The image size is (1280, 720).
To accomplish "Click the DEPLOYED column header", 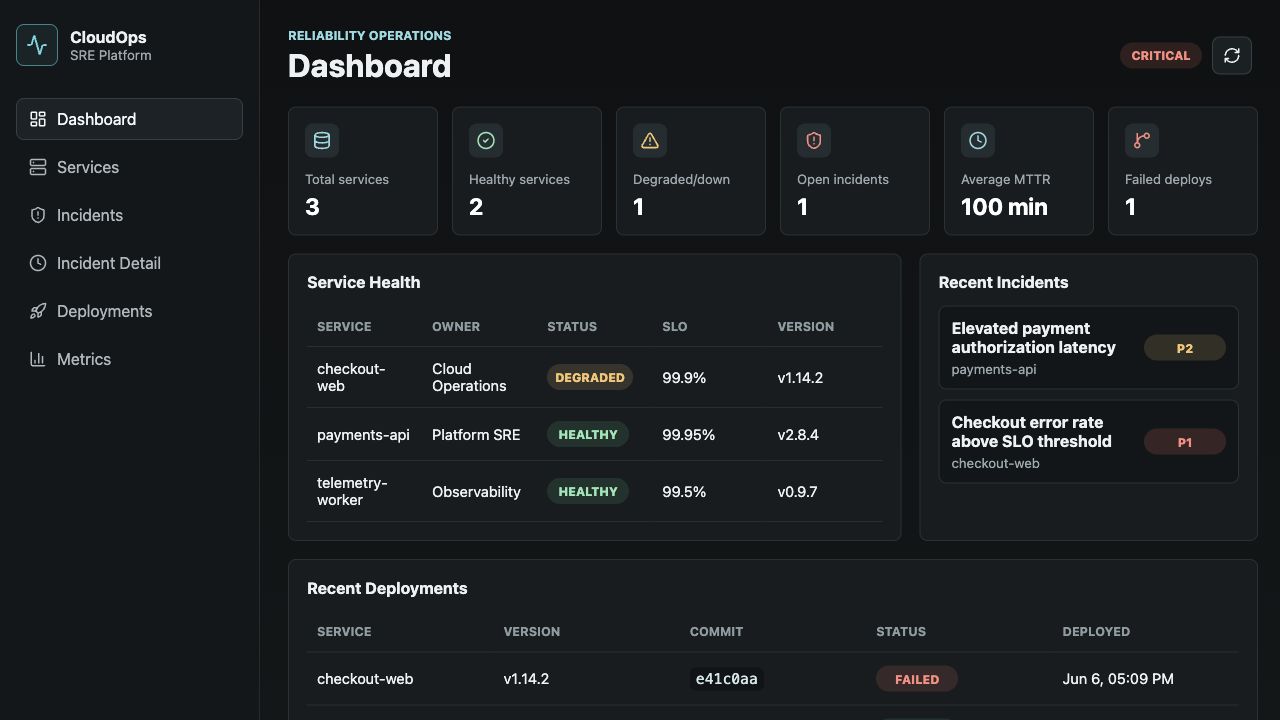I will [x=1096, y=632].
